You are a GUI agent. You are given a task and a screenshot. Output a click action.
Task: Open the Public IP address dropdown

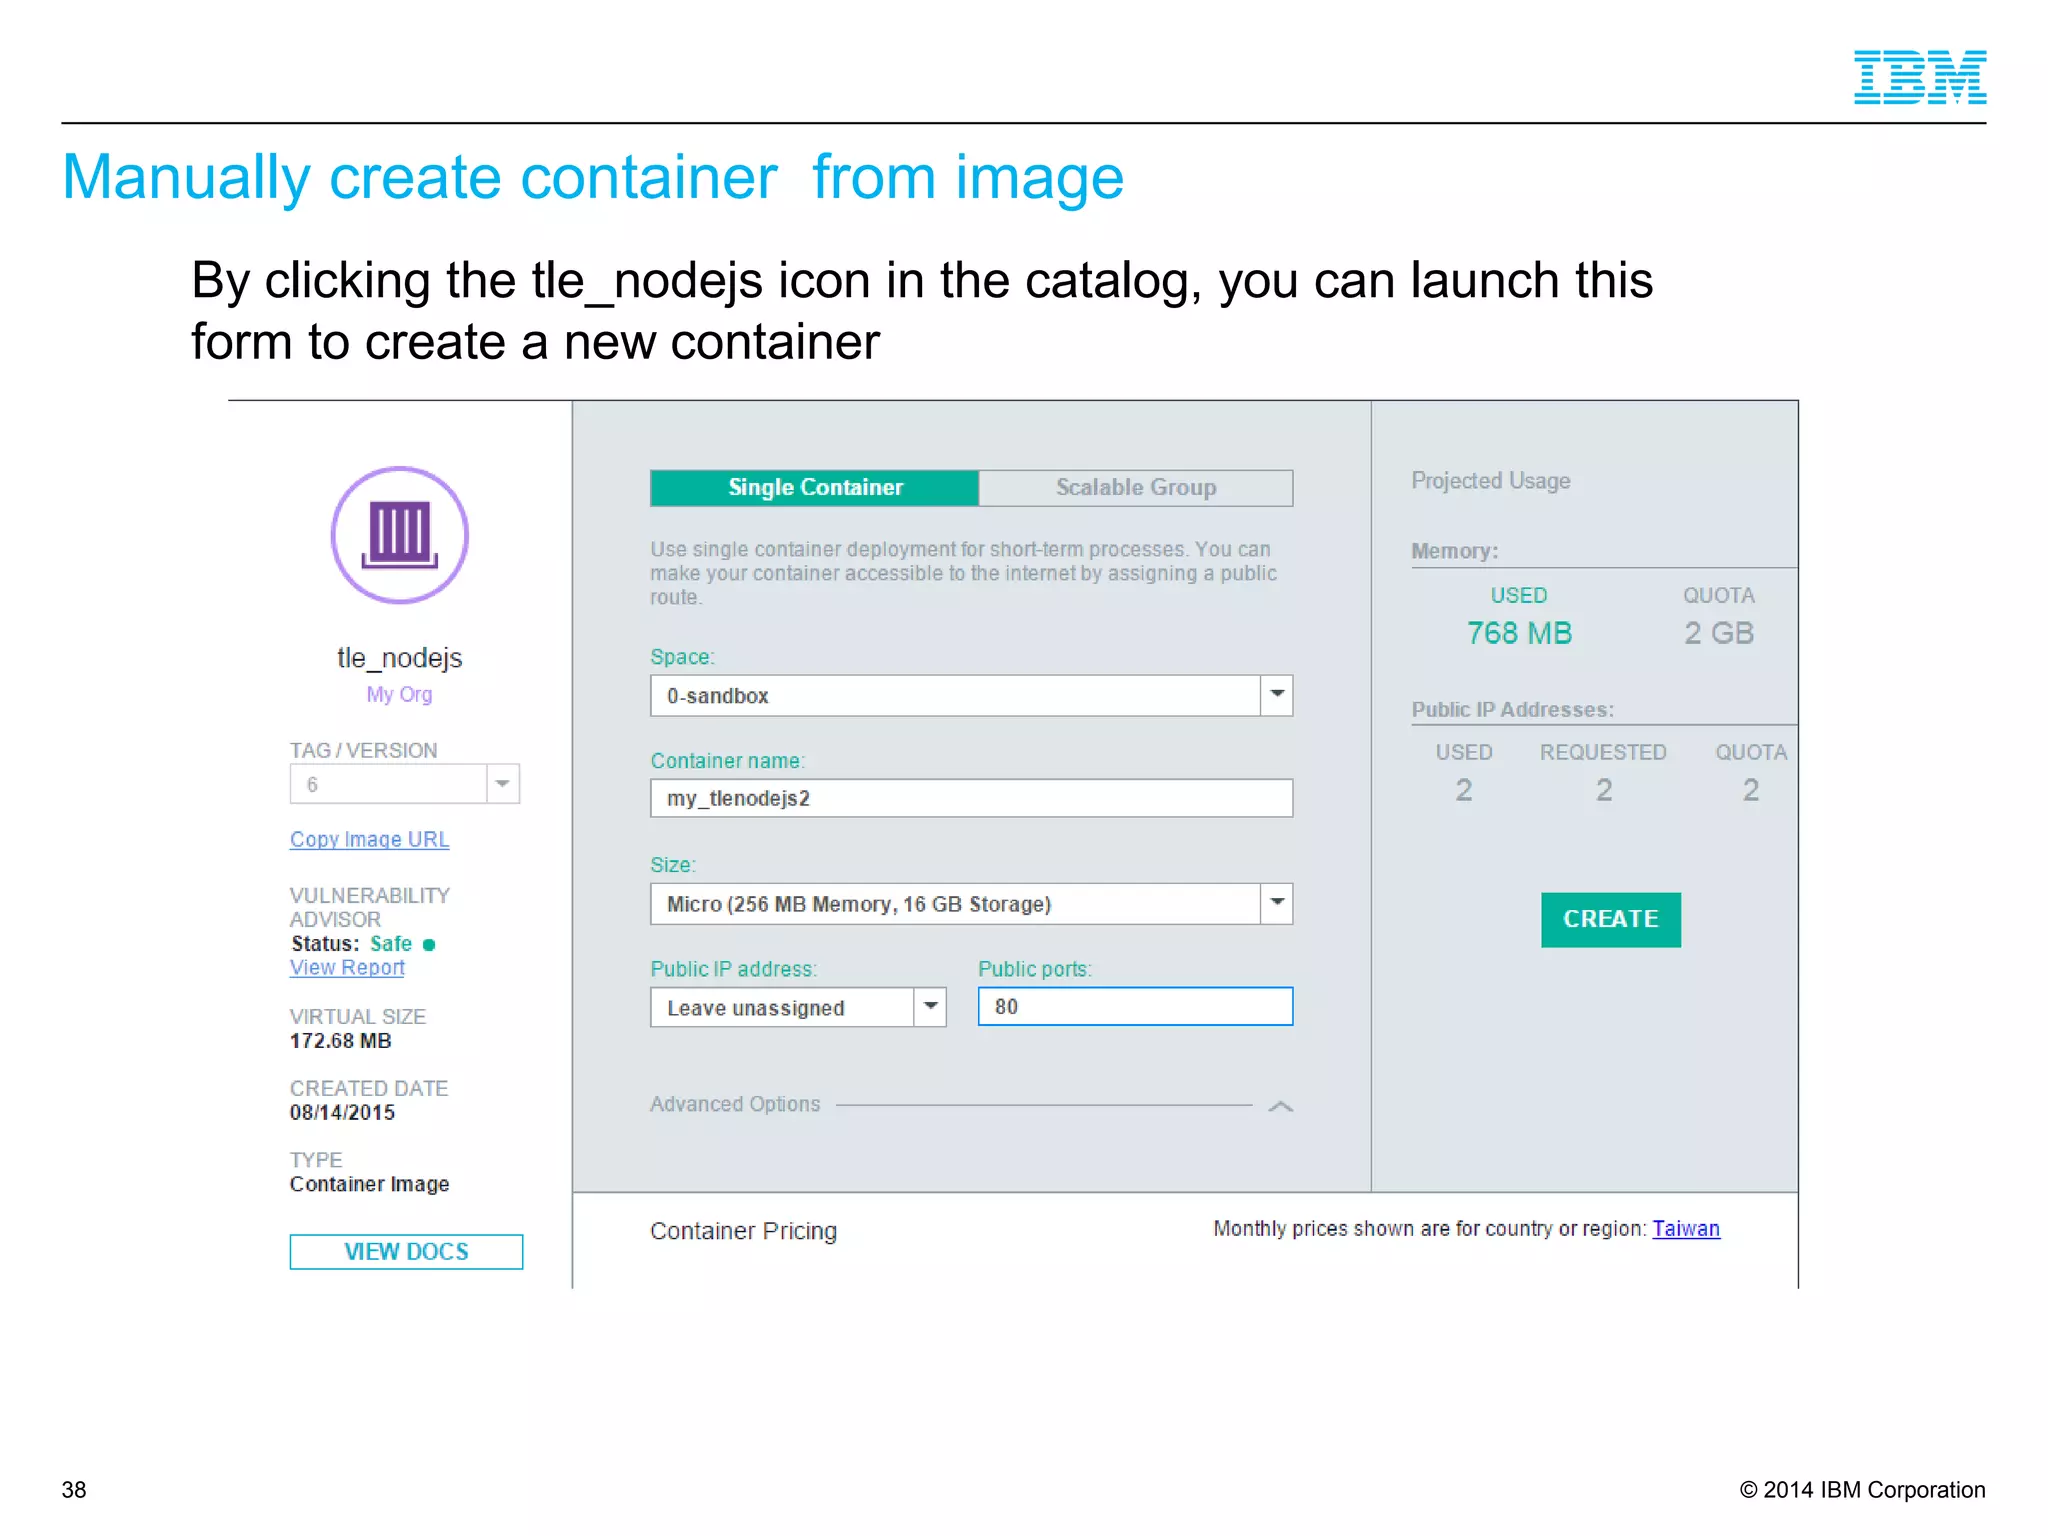click(798, 1007)
